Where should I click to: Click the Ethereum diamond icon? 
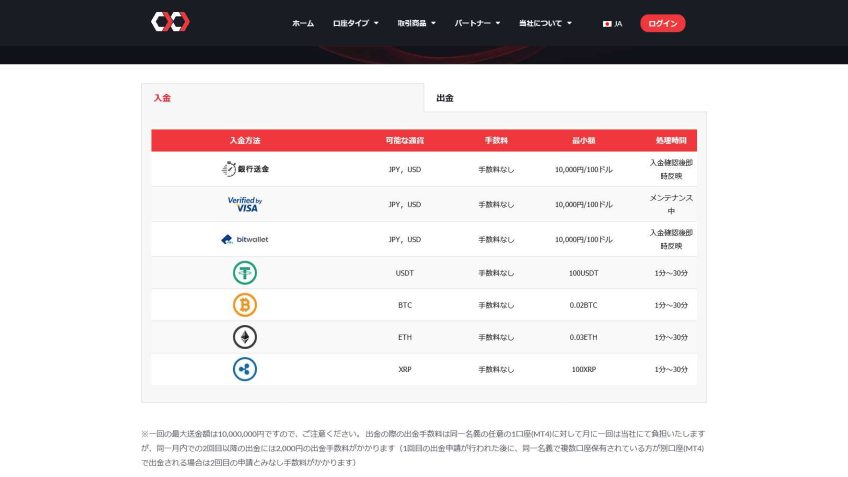(x=245, y=337)
